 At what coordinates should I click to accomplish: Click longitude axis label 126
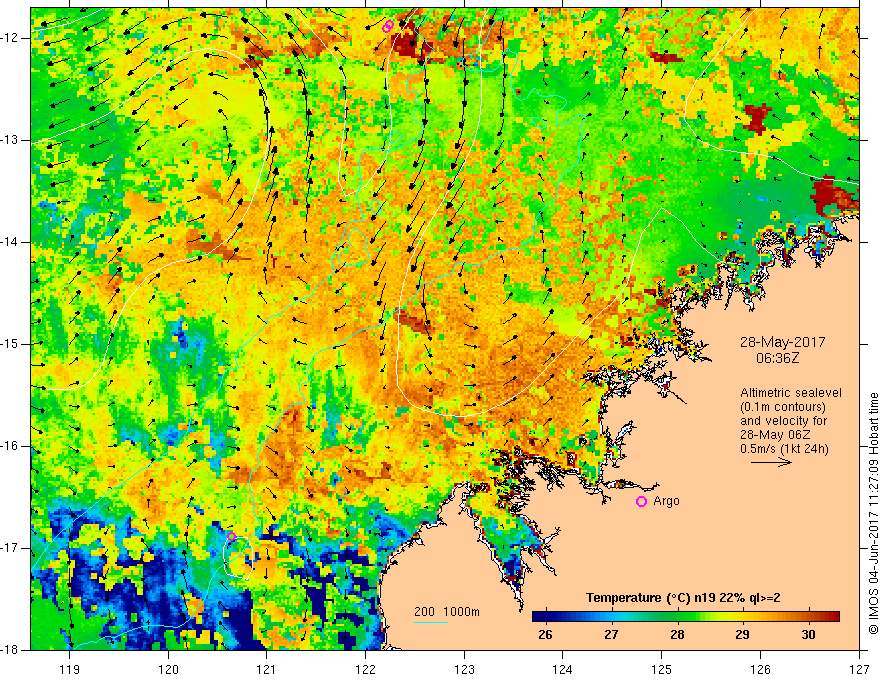click(x=760, y=669)
